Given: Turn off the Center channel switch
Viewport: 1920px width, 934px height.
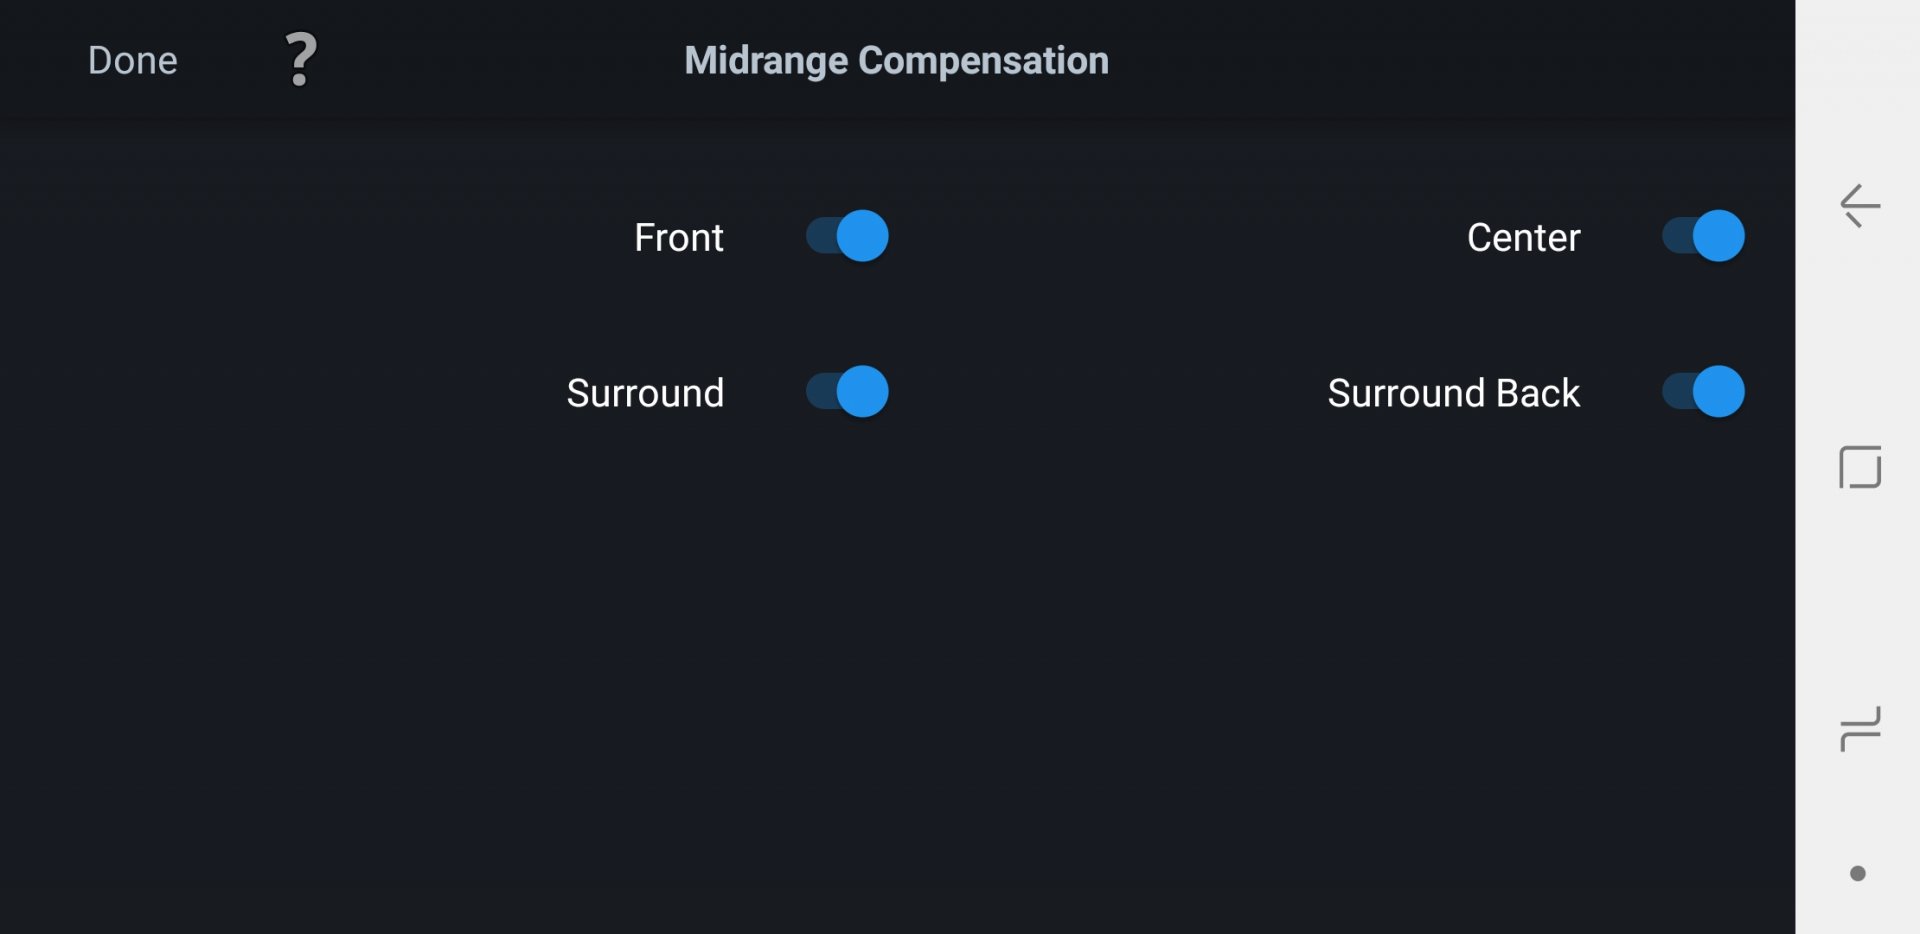Looking at the screenshot, I should pos(1703,236).
